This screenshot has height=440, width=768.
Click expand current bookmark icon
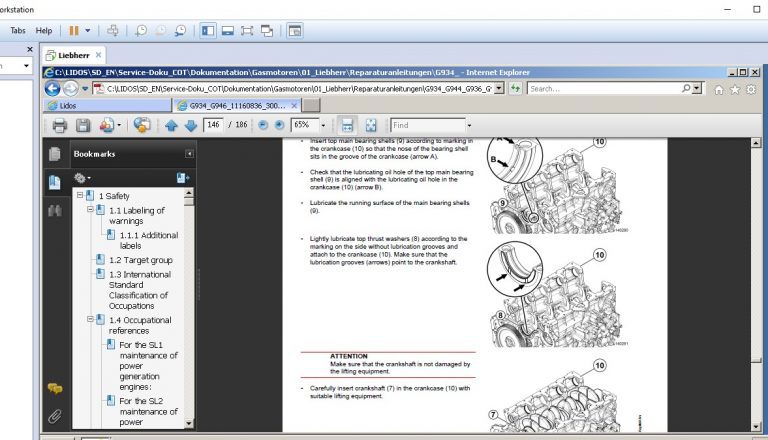[x=183, y=178]
